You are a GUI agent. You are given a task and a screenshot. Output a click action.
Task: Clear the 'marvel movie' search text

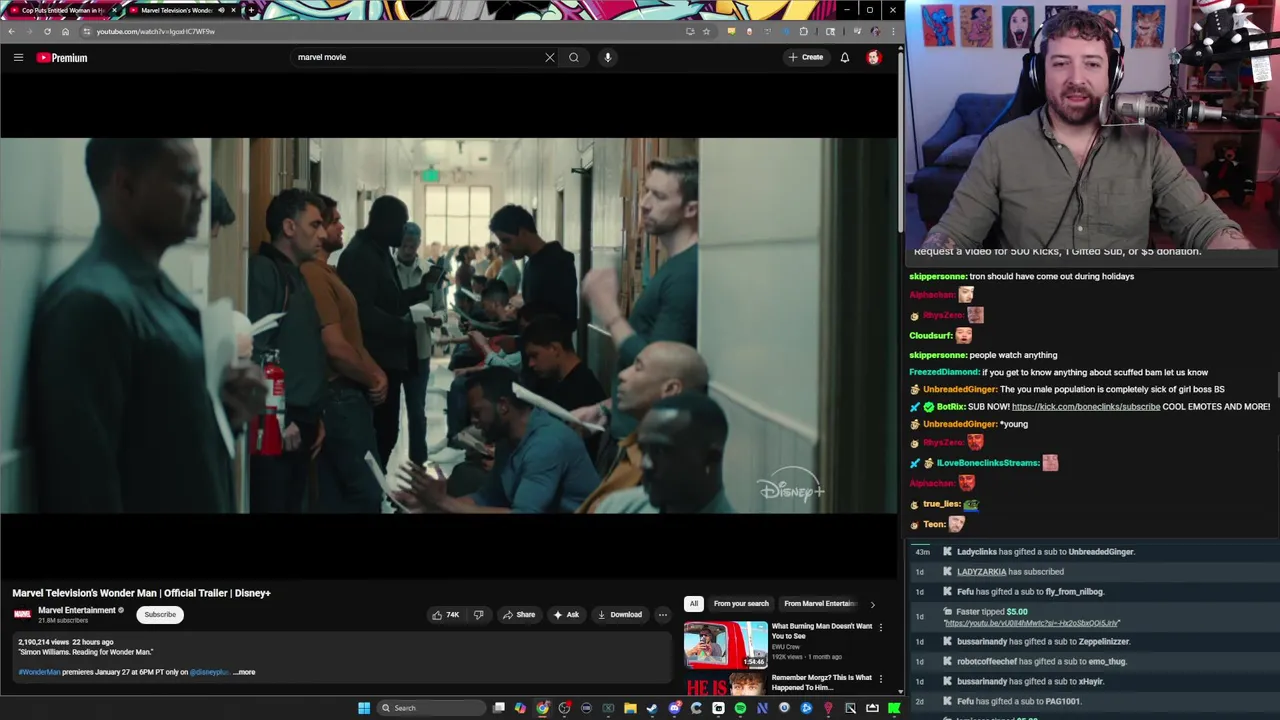pyautogui.click(x=549, y=57)
